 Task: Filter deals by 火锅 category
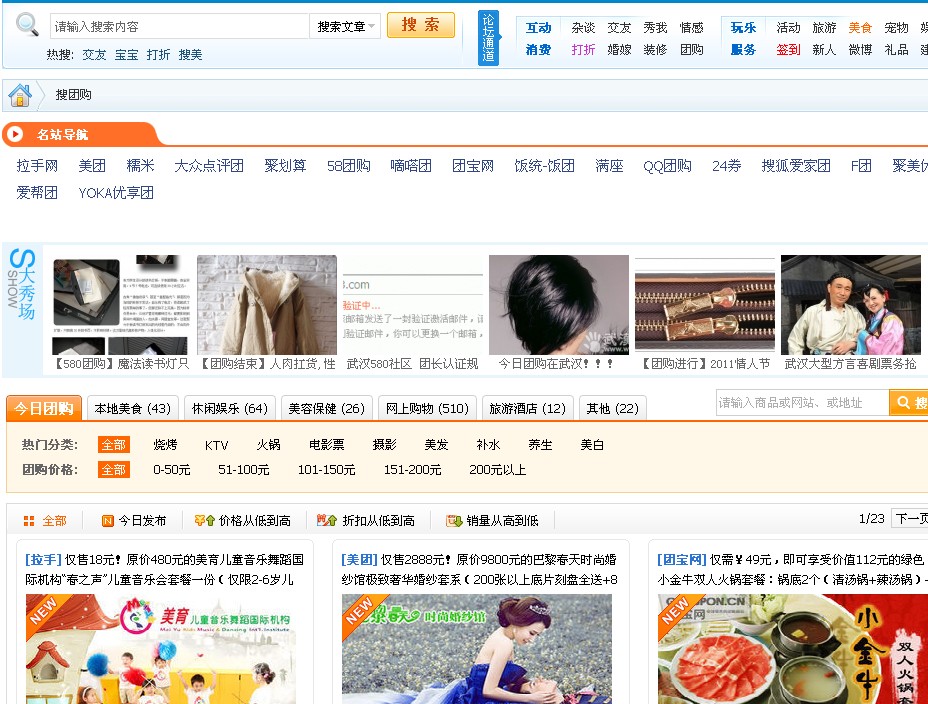coord(269,445)
